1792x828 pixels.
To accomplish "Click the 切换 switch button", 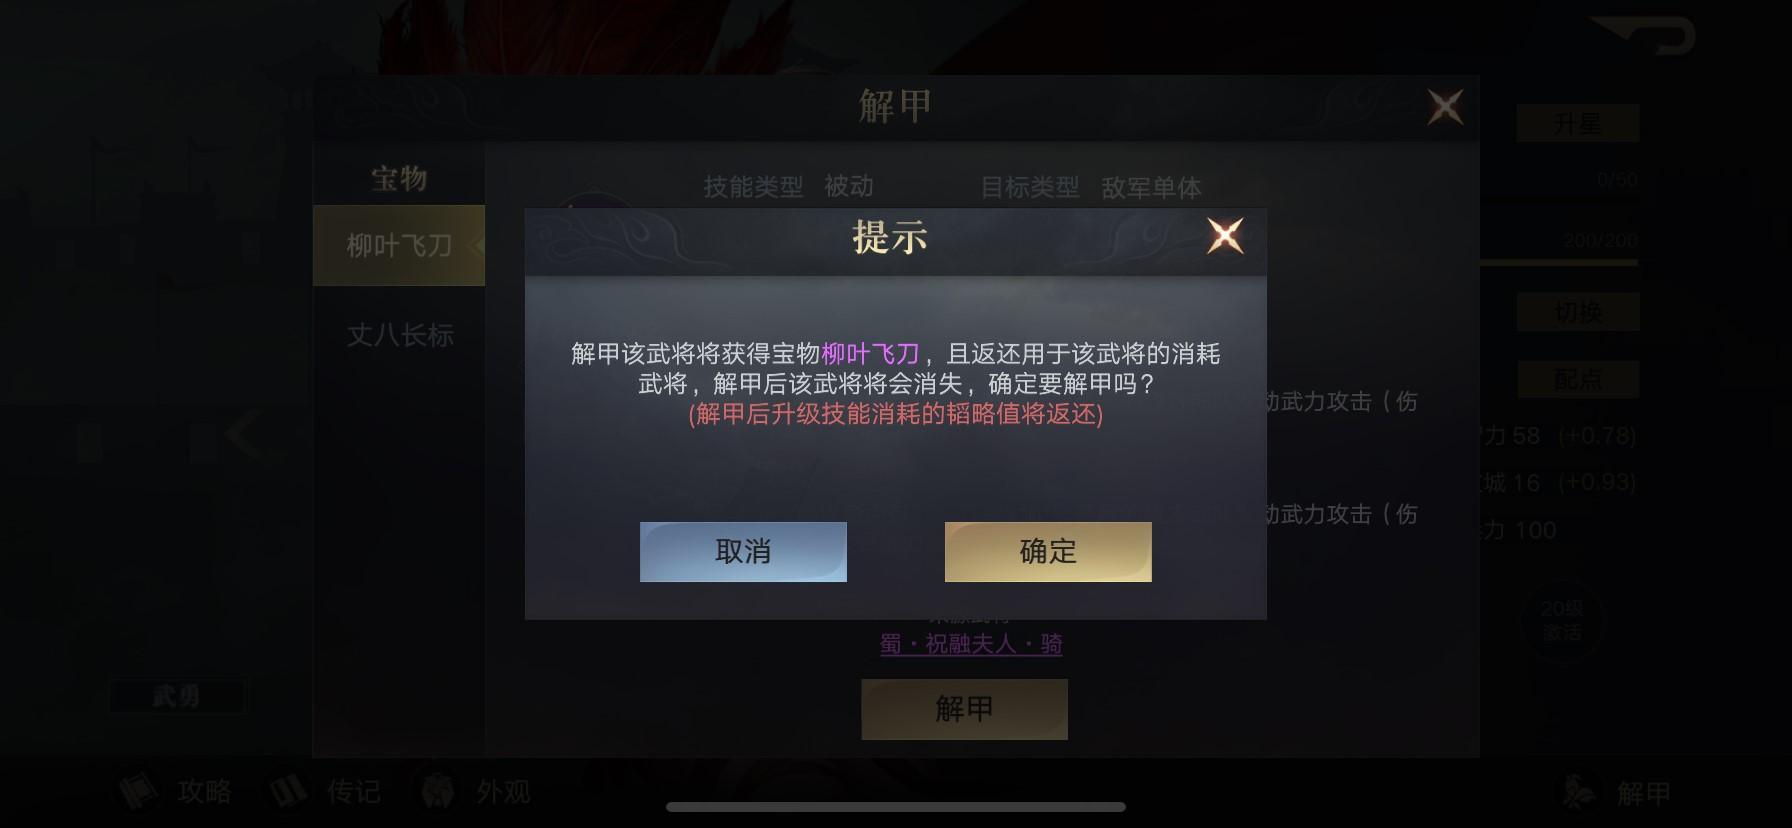I will 1578,312.
